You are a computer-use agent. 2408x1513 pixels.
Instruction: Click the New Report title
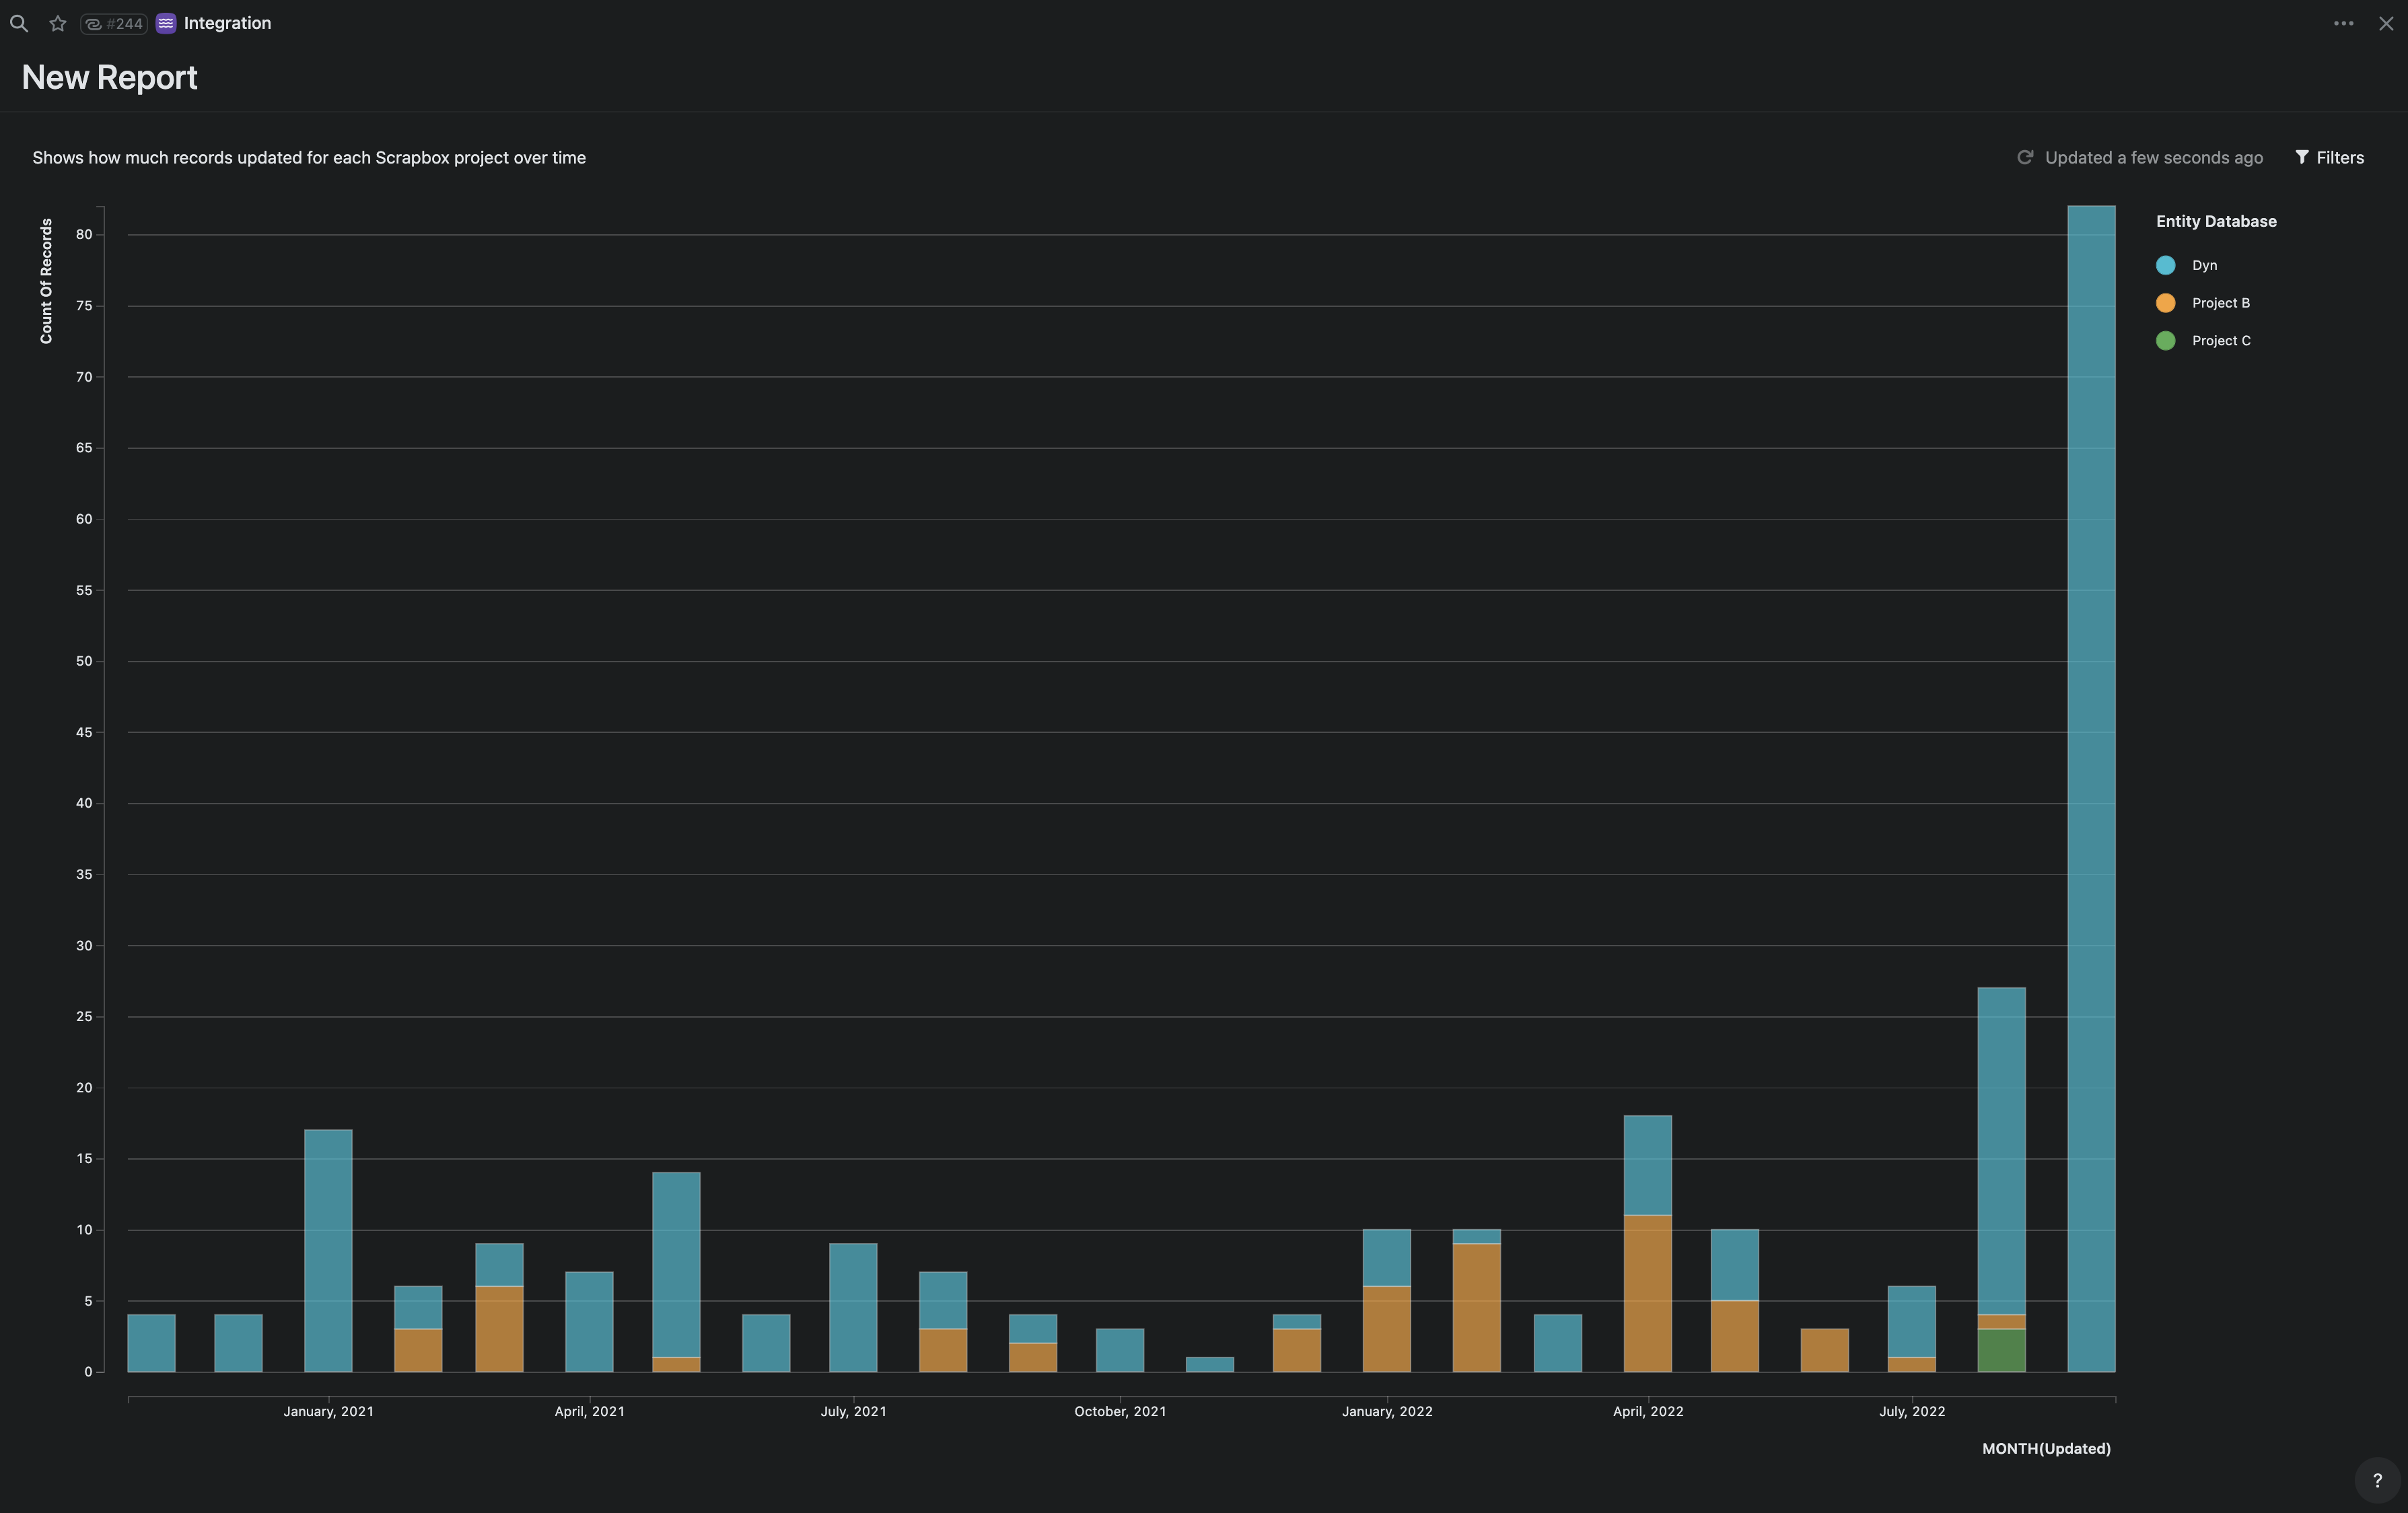(109, 77)
